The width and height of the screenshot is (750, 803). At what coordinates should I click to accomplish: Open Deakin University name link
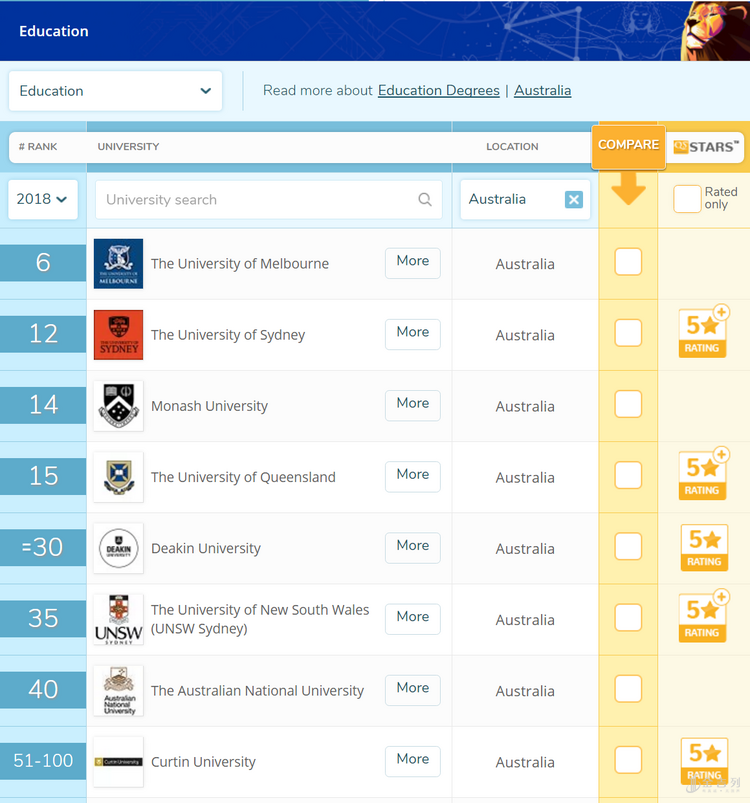pos(206,548)
